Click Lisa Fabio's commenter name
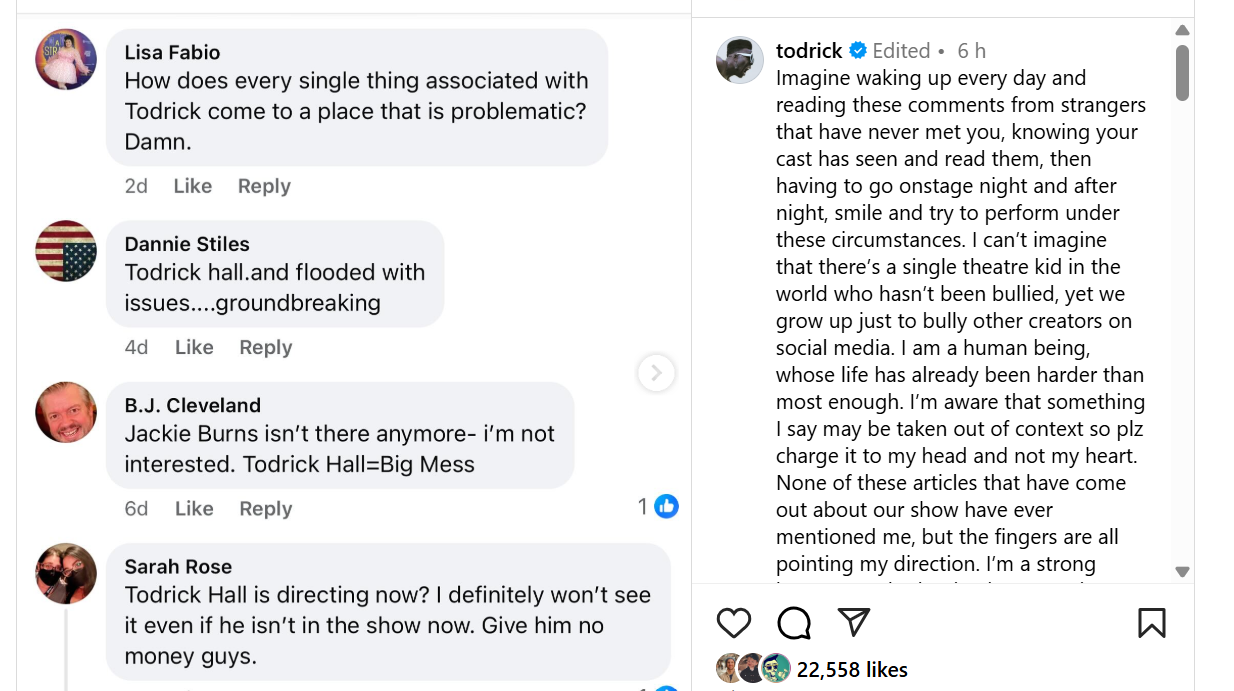The height and width of the screenshot is (691, 1234). 172,52
